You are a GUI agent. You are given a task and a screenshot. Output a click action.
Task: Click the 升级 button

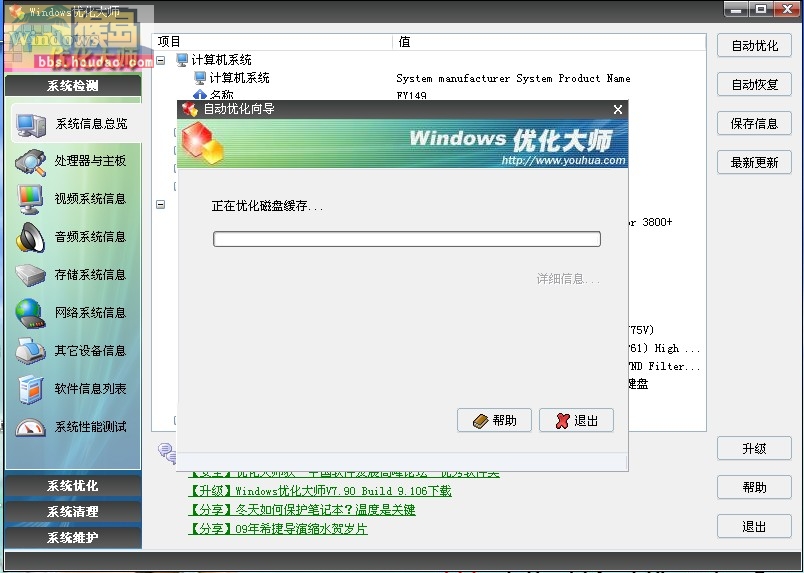pos(754,448)
